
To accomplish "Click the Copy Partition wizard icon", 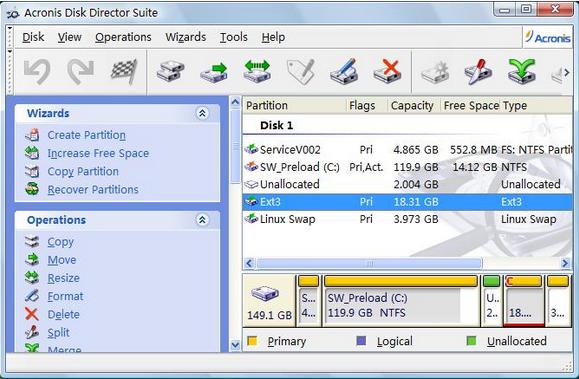I will [x=32, y=171].
